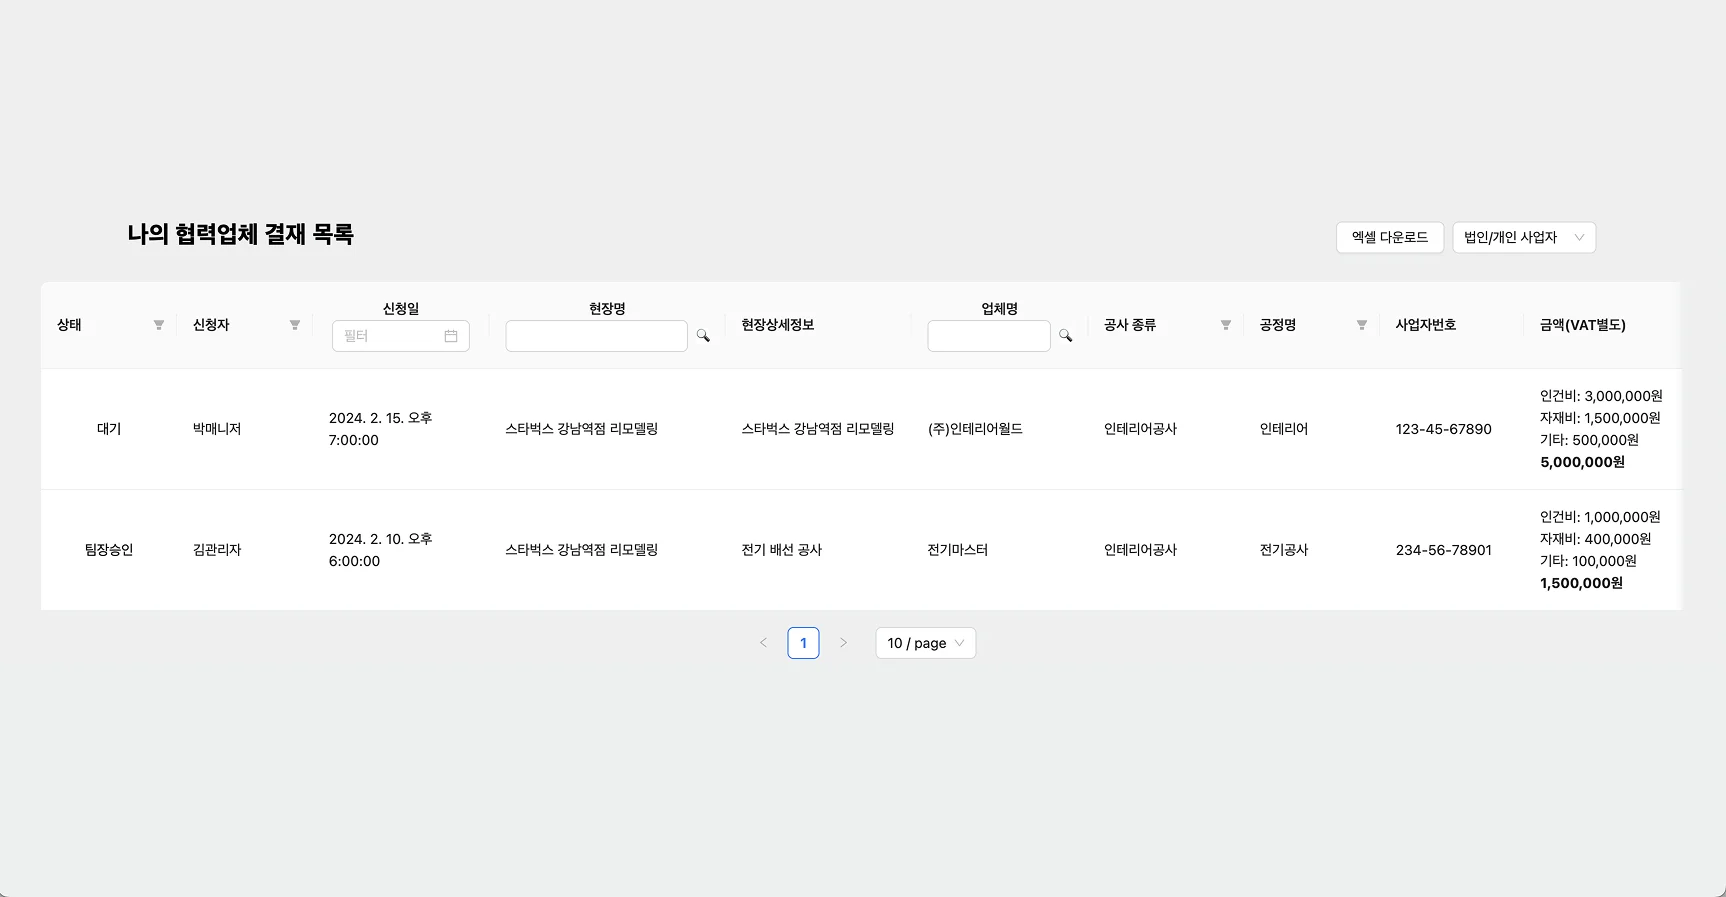Click search icon next to 현장명 field

[703, 336]
